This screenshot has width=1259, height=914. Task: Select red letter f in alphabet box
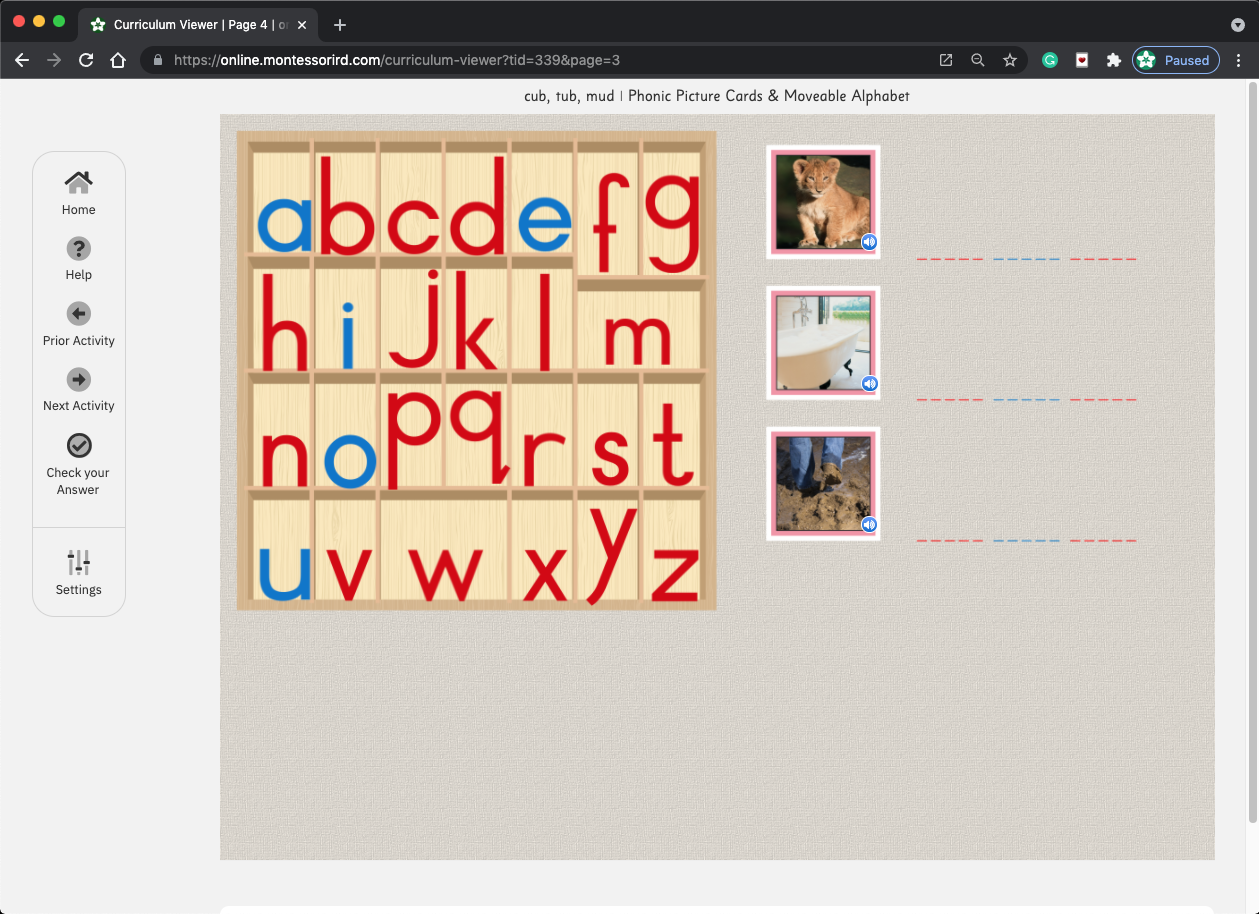click(x=611, y=221)
